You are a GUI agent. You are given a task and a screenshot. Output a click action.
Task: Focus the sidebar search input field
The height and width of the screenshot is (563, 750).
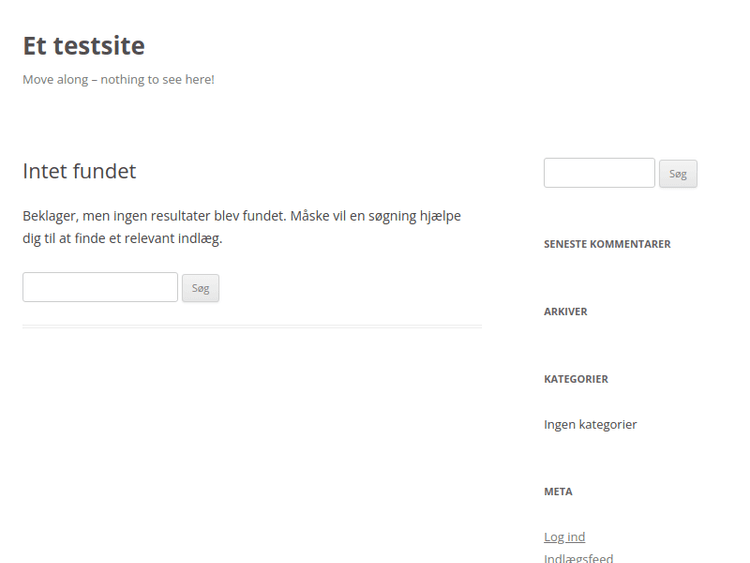pos(599,173)
